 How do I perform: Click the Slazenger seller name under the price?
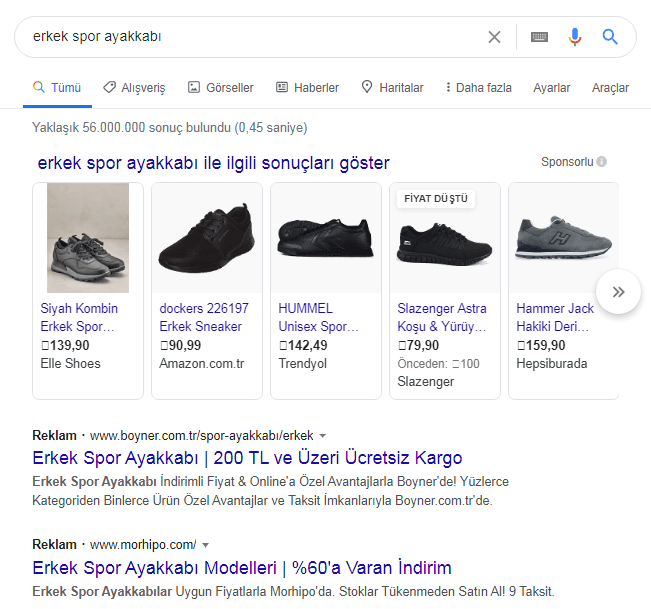pyautogui.click(x=426, y=381)
